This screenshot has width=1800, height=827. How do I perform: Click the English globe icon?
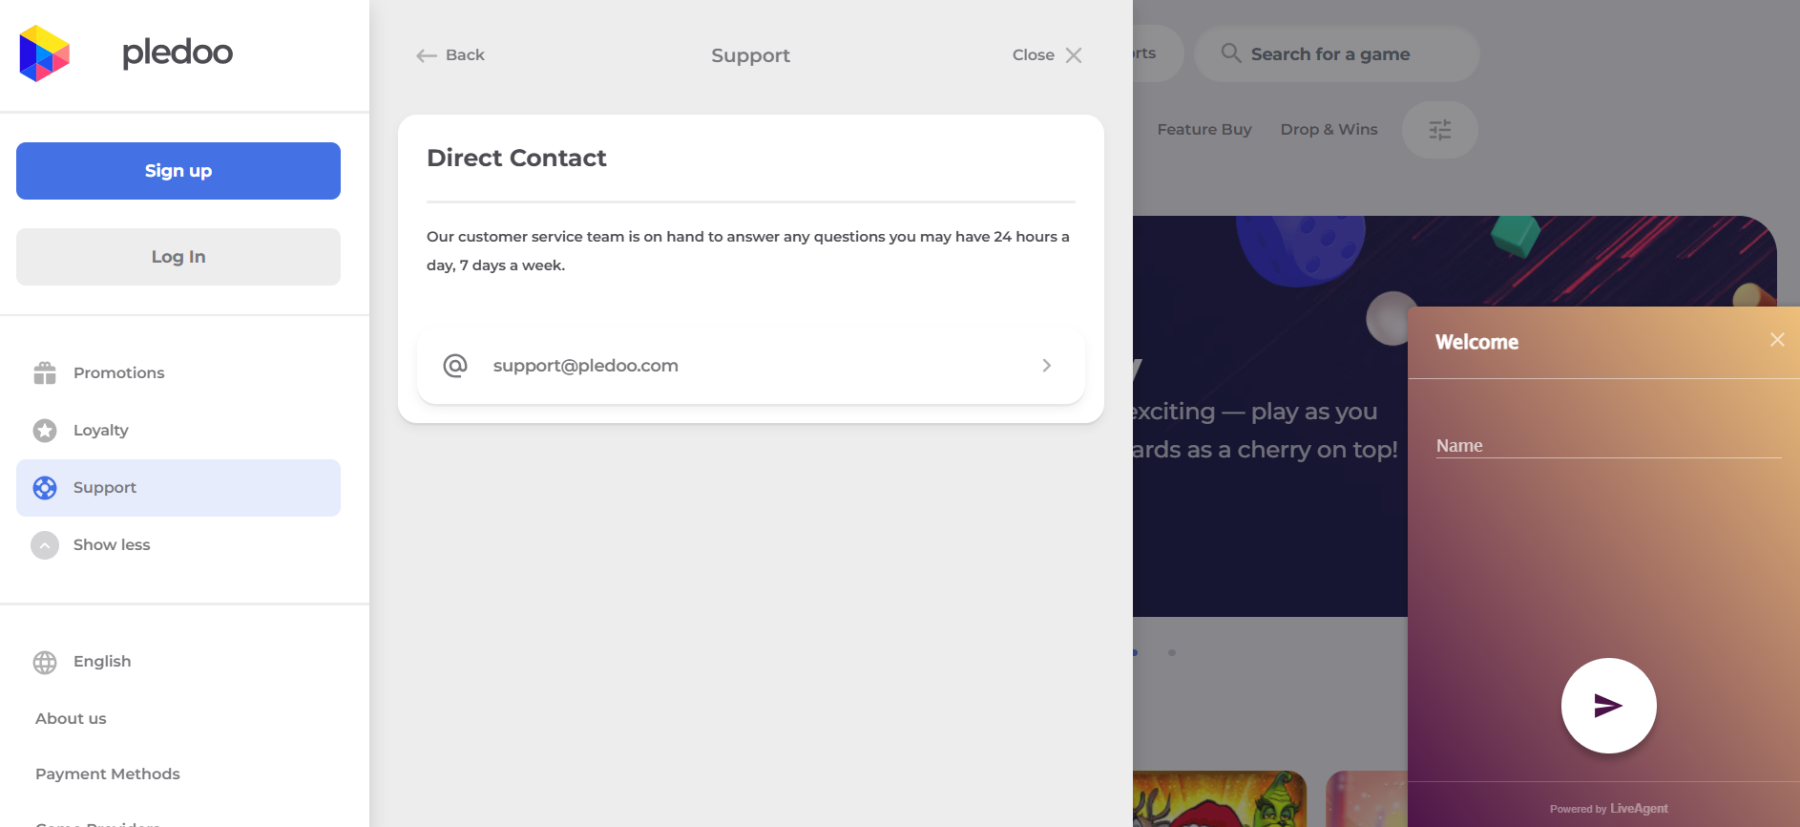coord(45,662)
